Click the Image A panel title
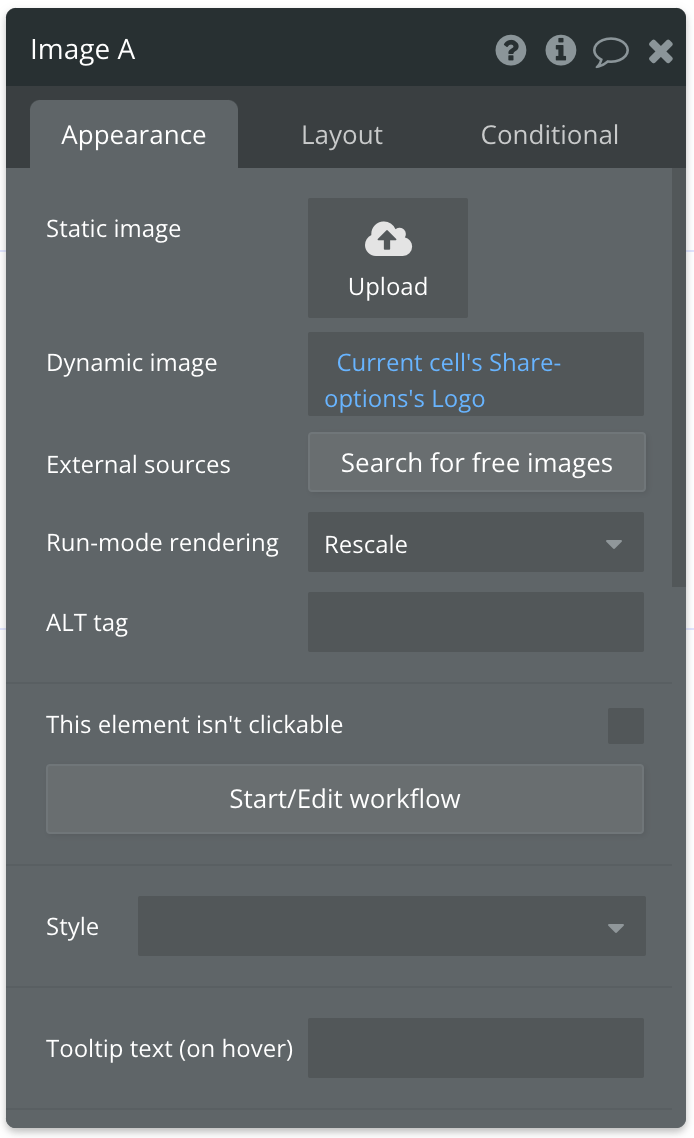694x1138 pixels. [x=83, y=50]
